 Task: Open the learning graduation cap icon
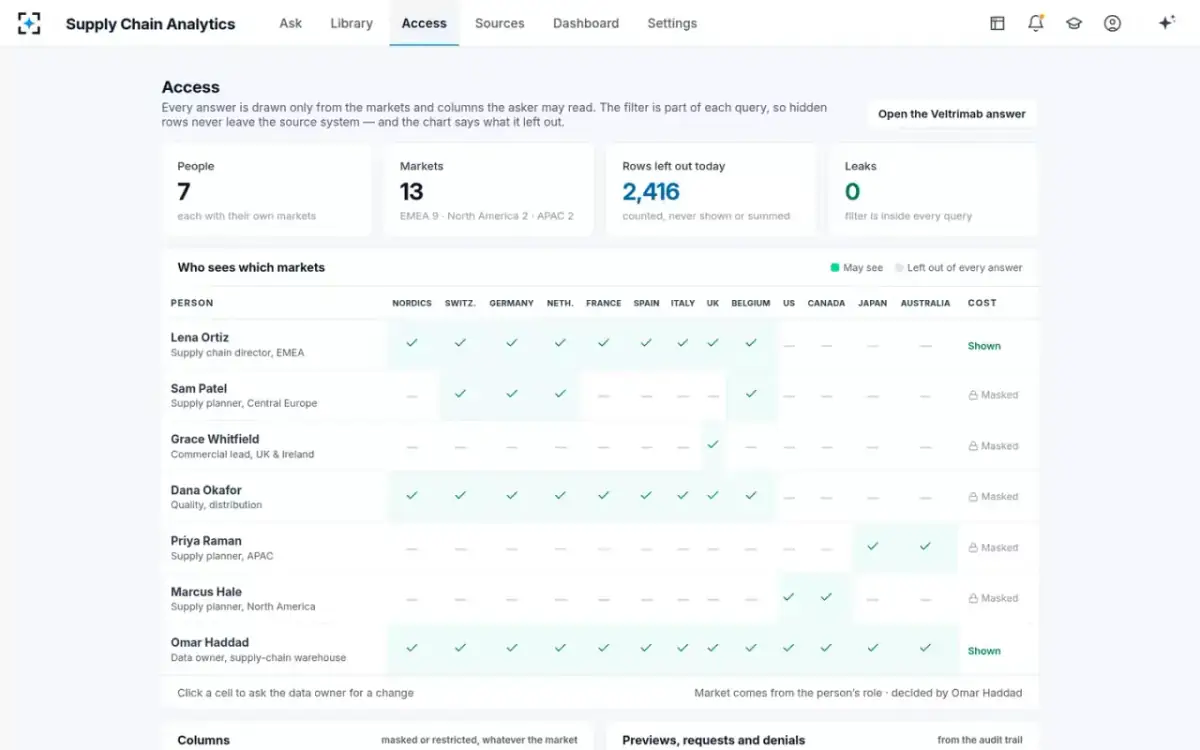(1074, 23)
